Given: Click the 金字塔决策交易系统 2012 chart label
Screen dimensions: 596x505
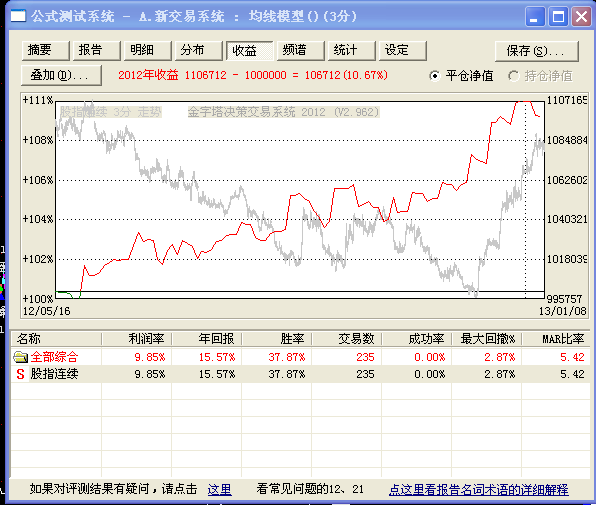Looking at the screenshot, I should [284, 112].
